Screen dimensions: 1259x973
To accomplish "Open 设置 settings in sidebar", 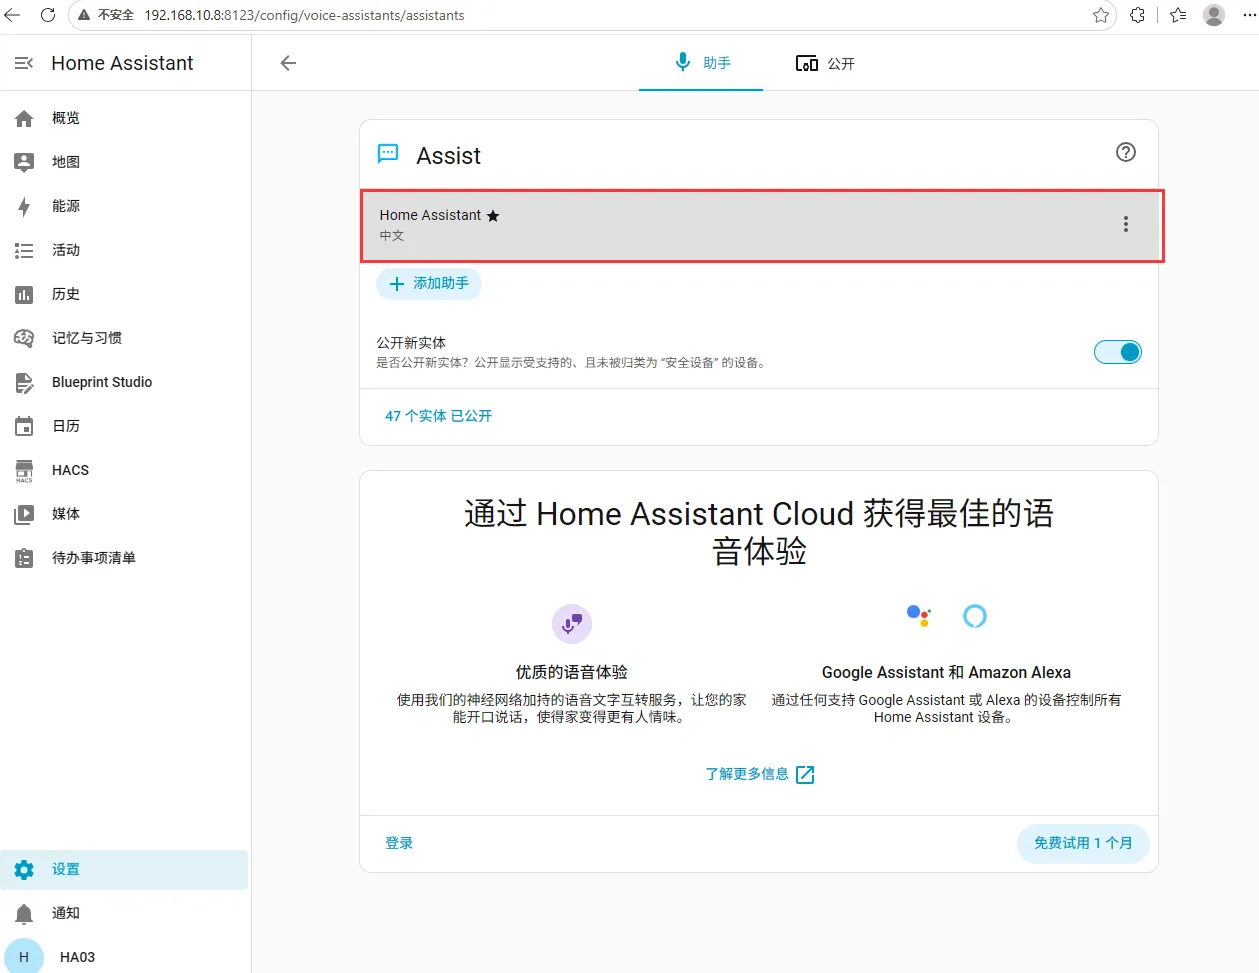I will pyautogui.click(x=124, y=870).
